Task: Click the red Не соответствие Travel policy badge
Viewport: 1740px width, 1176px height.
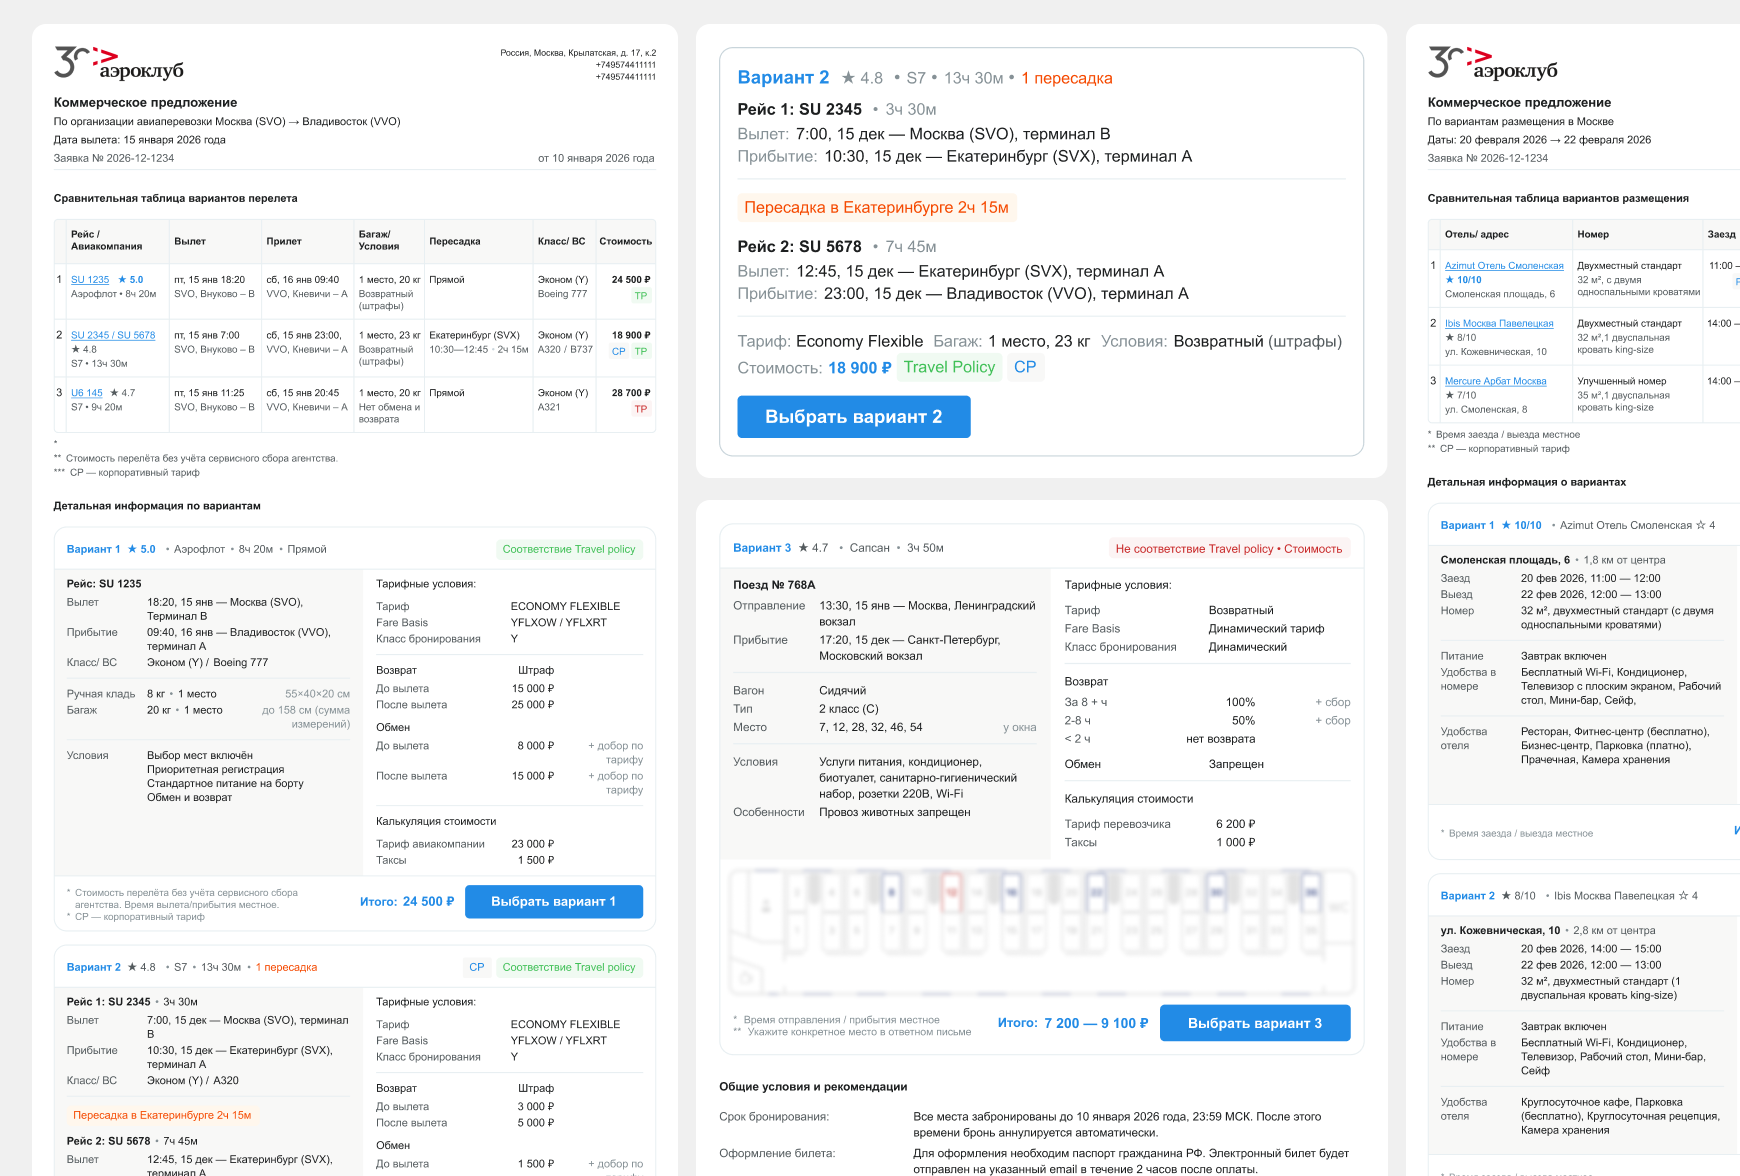Action: tap(1229, 548)
